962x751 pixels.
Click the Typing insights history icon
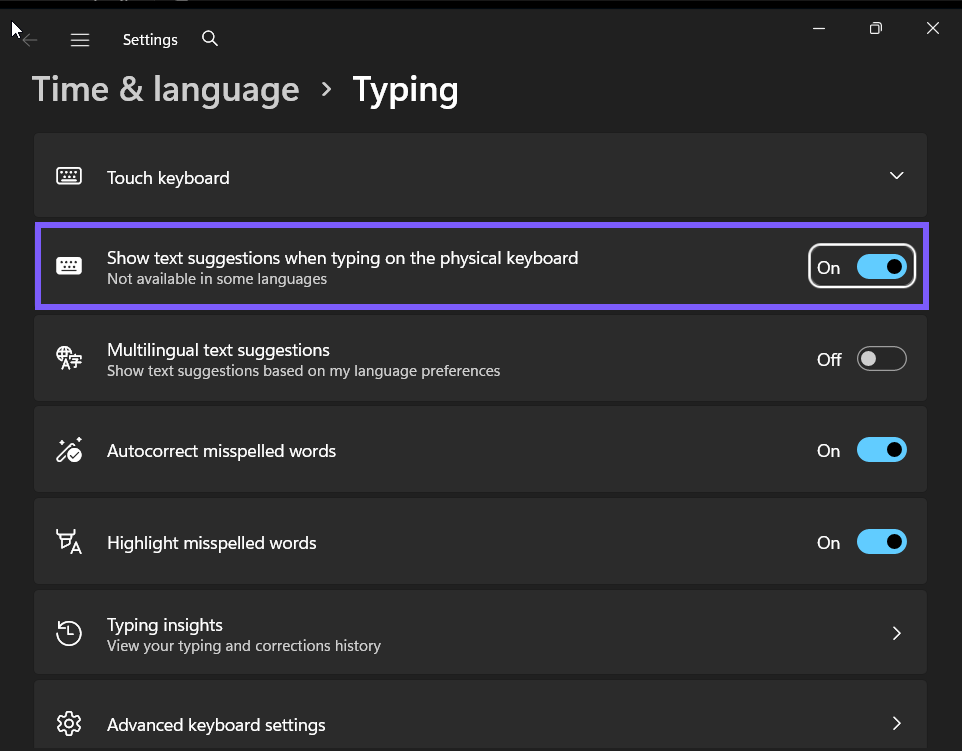(69, 633)
